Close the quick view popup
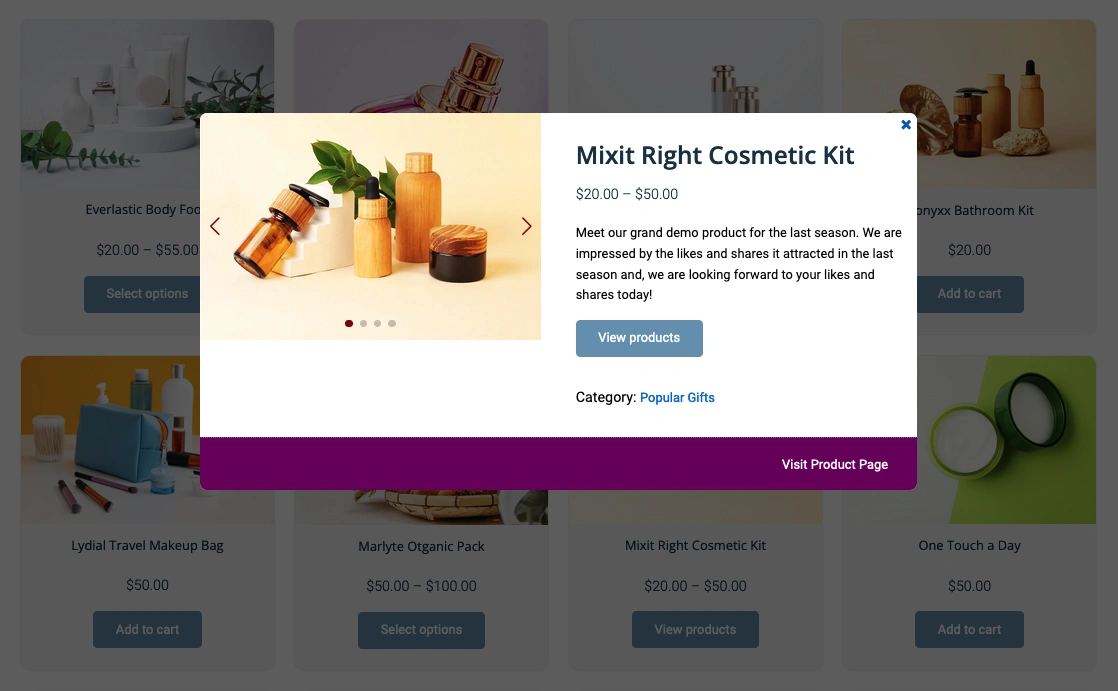Screen dimensions: 1118x691 click(906, 125)
